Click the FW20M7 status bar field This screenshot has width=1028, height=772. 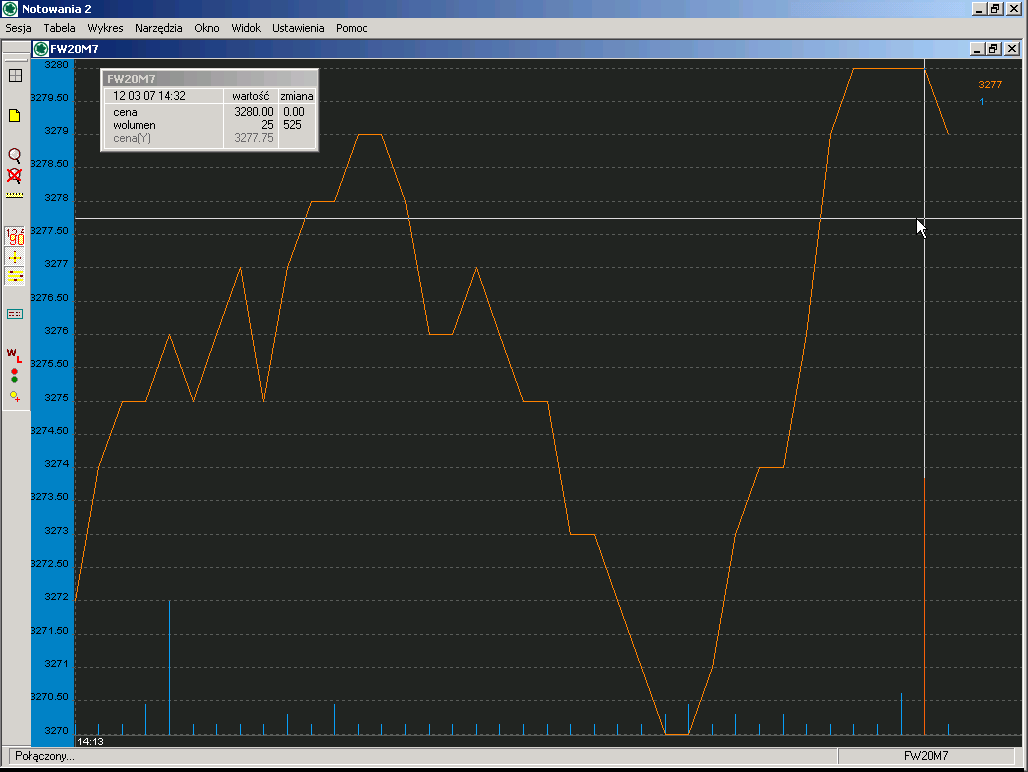point(925,756)
